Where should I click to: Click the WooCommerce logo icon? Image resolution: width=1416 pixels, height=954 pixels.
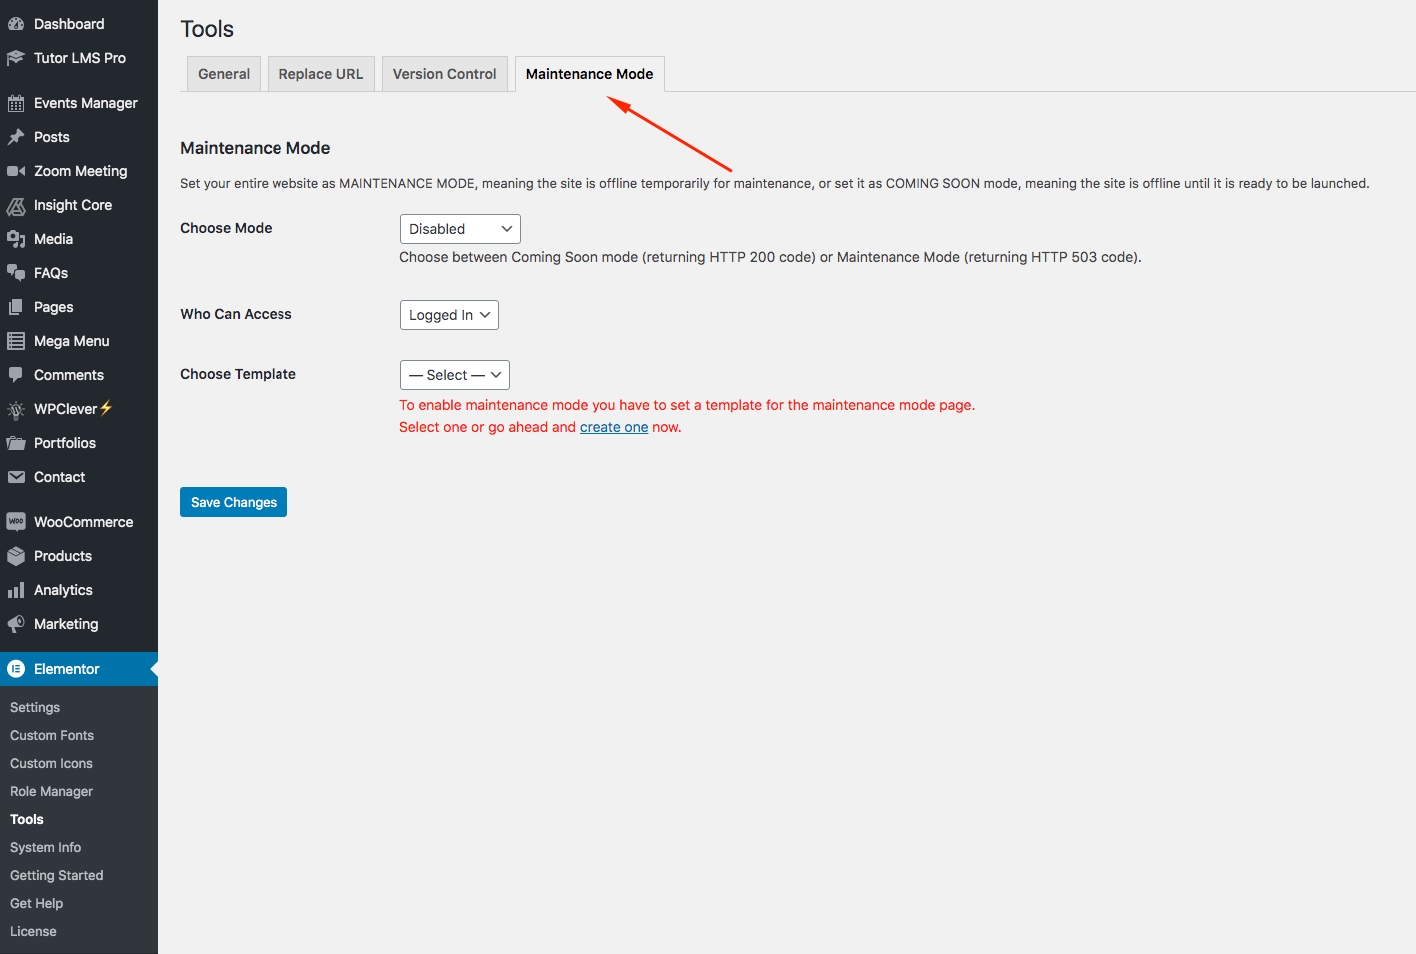(16, 522)
